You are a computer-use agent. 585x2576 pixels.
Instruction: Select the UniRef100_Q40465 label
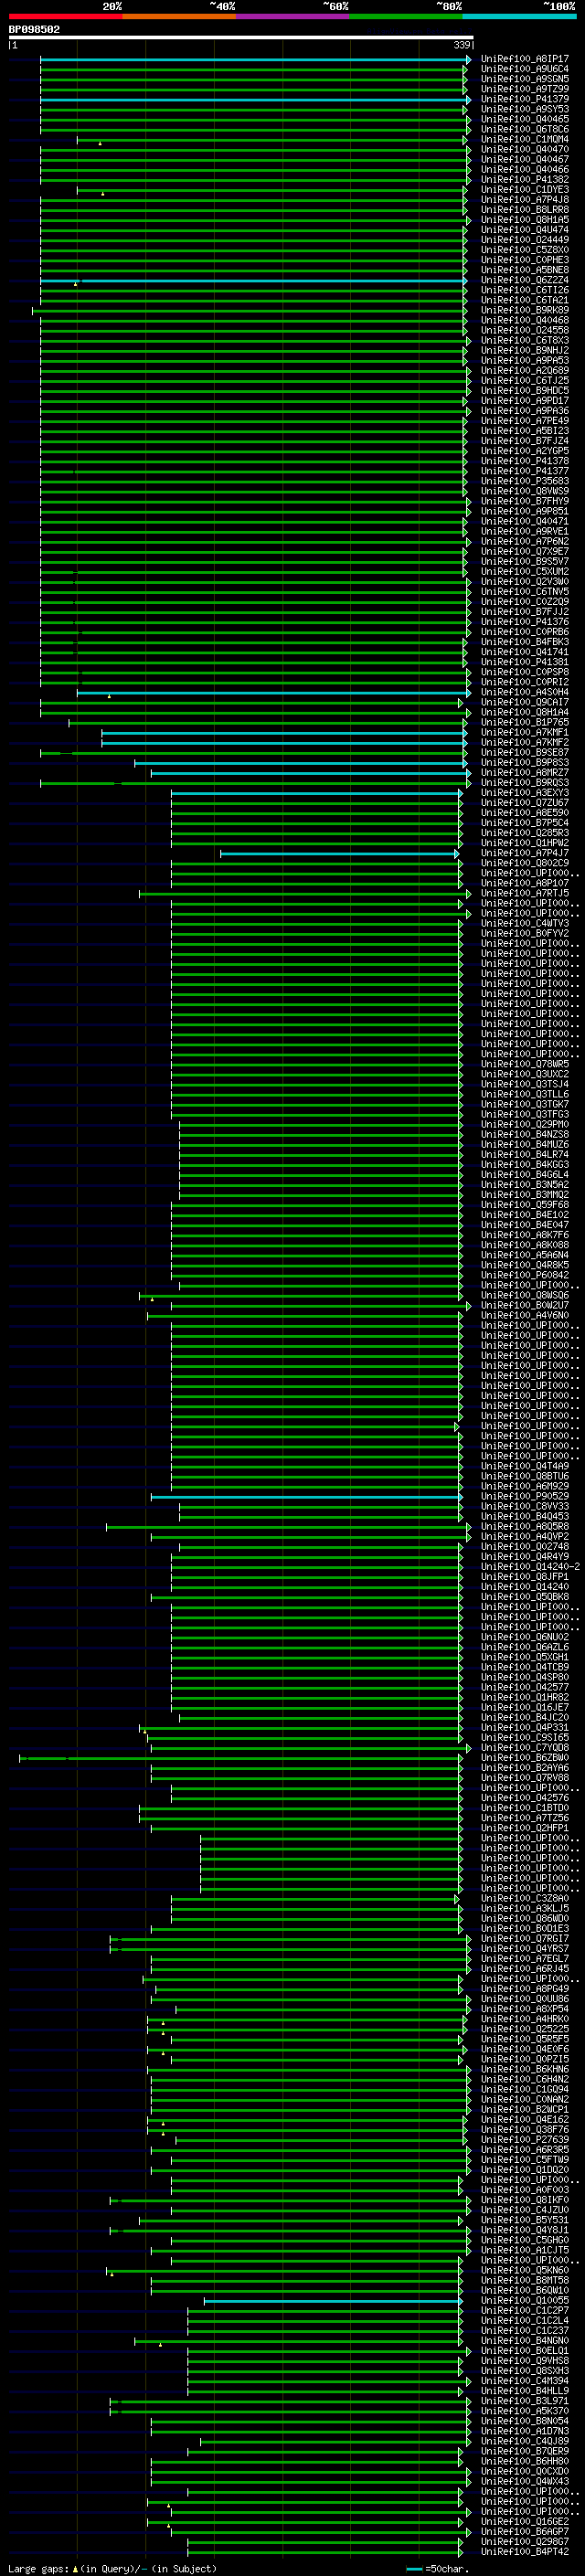tap(524, 119)
